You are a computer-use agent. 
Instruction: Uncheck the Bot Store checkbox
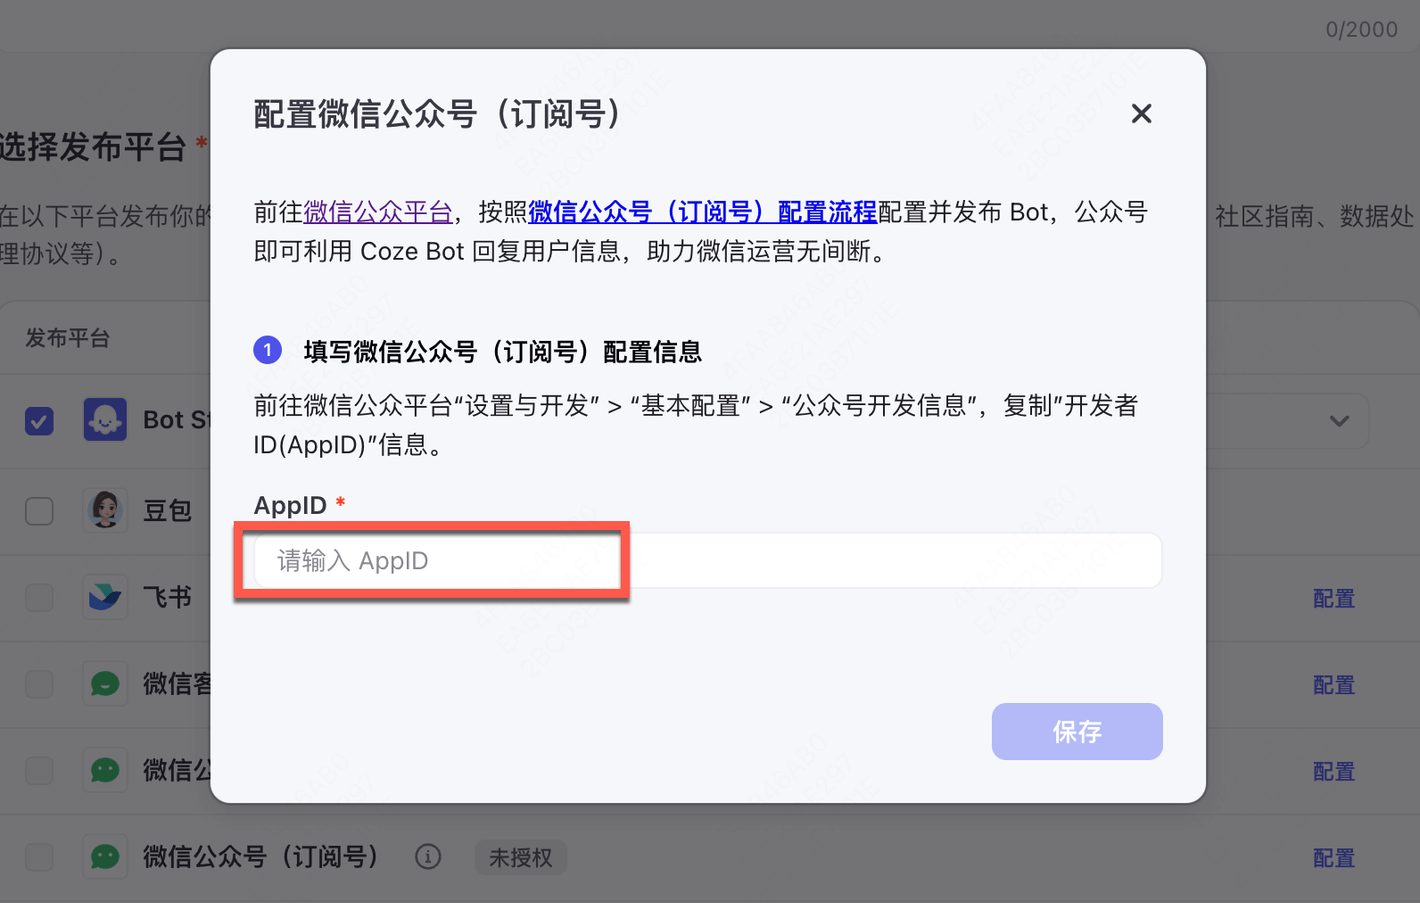[x=39, y=421]
